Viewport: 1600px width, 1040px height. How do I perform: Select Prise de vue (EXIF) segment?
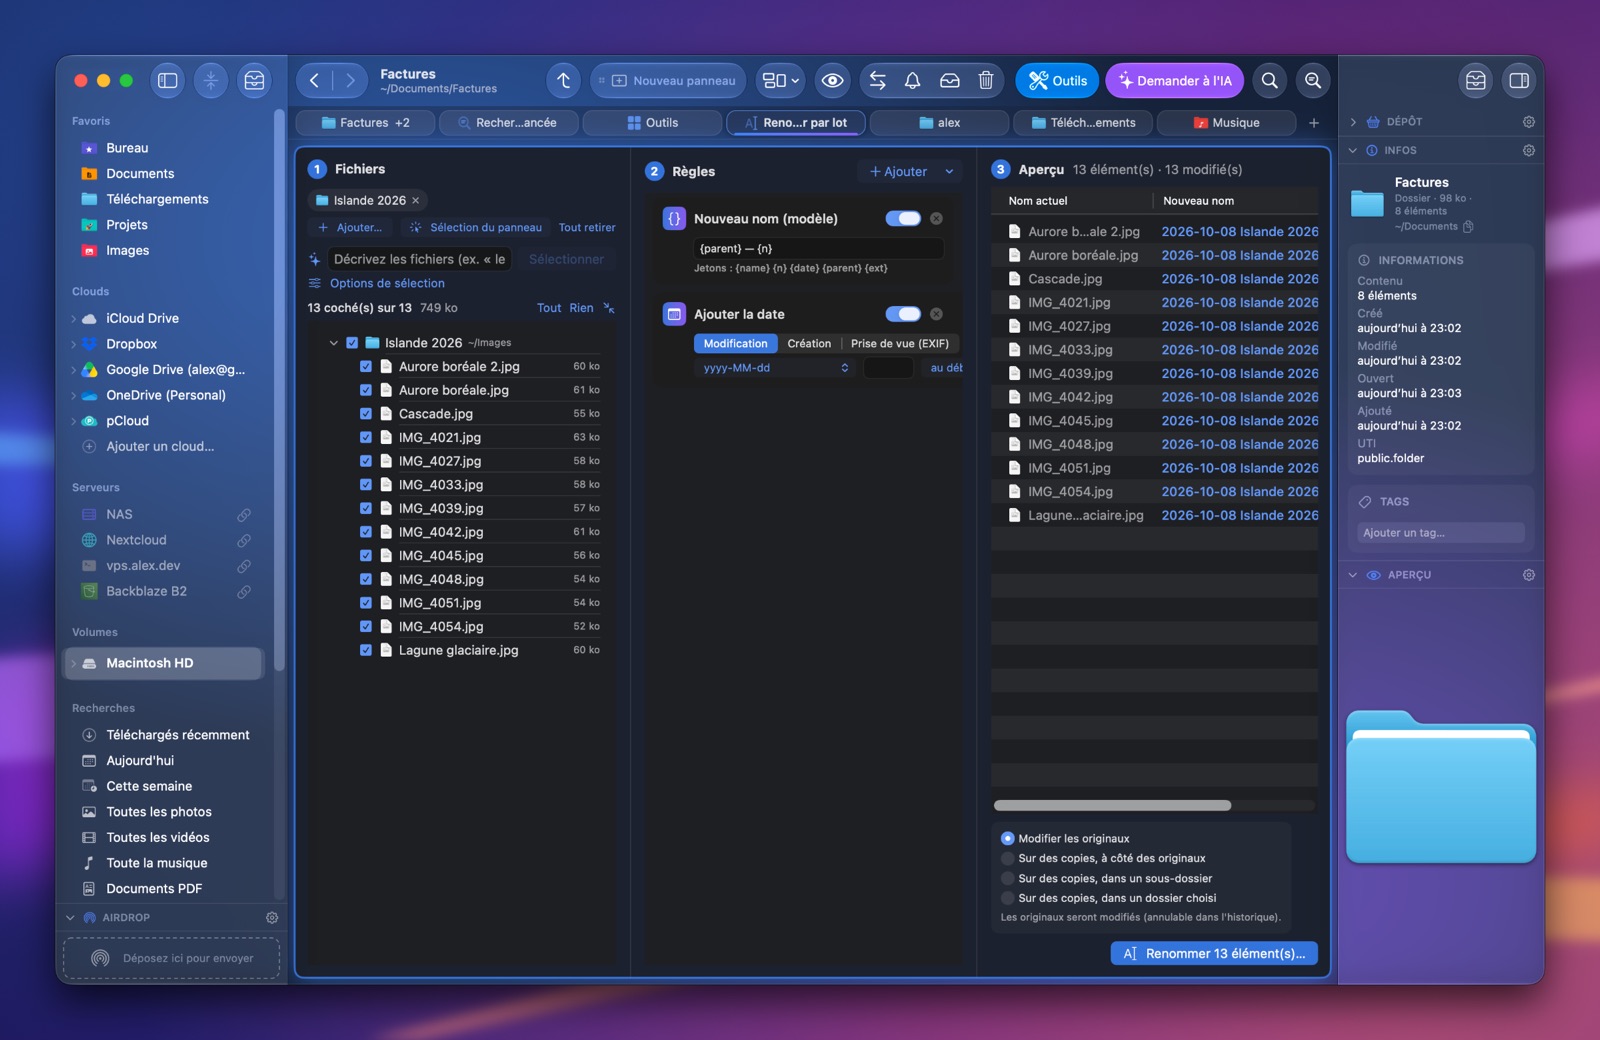click(x=900, y=344)
